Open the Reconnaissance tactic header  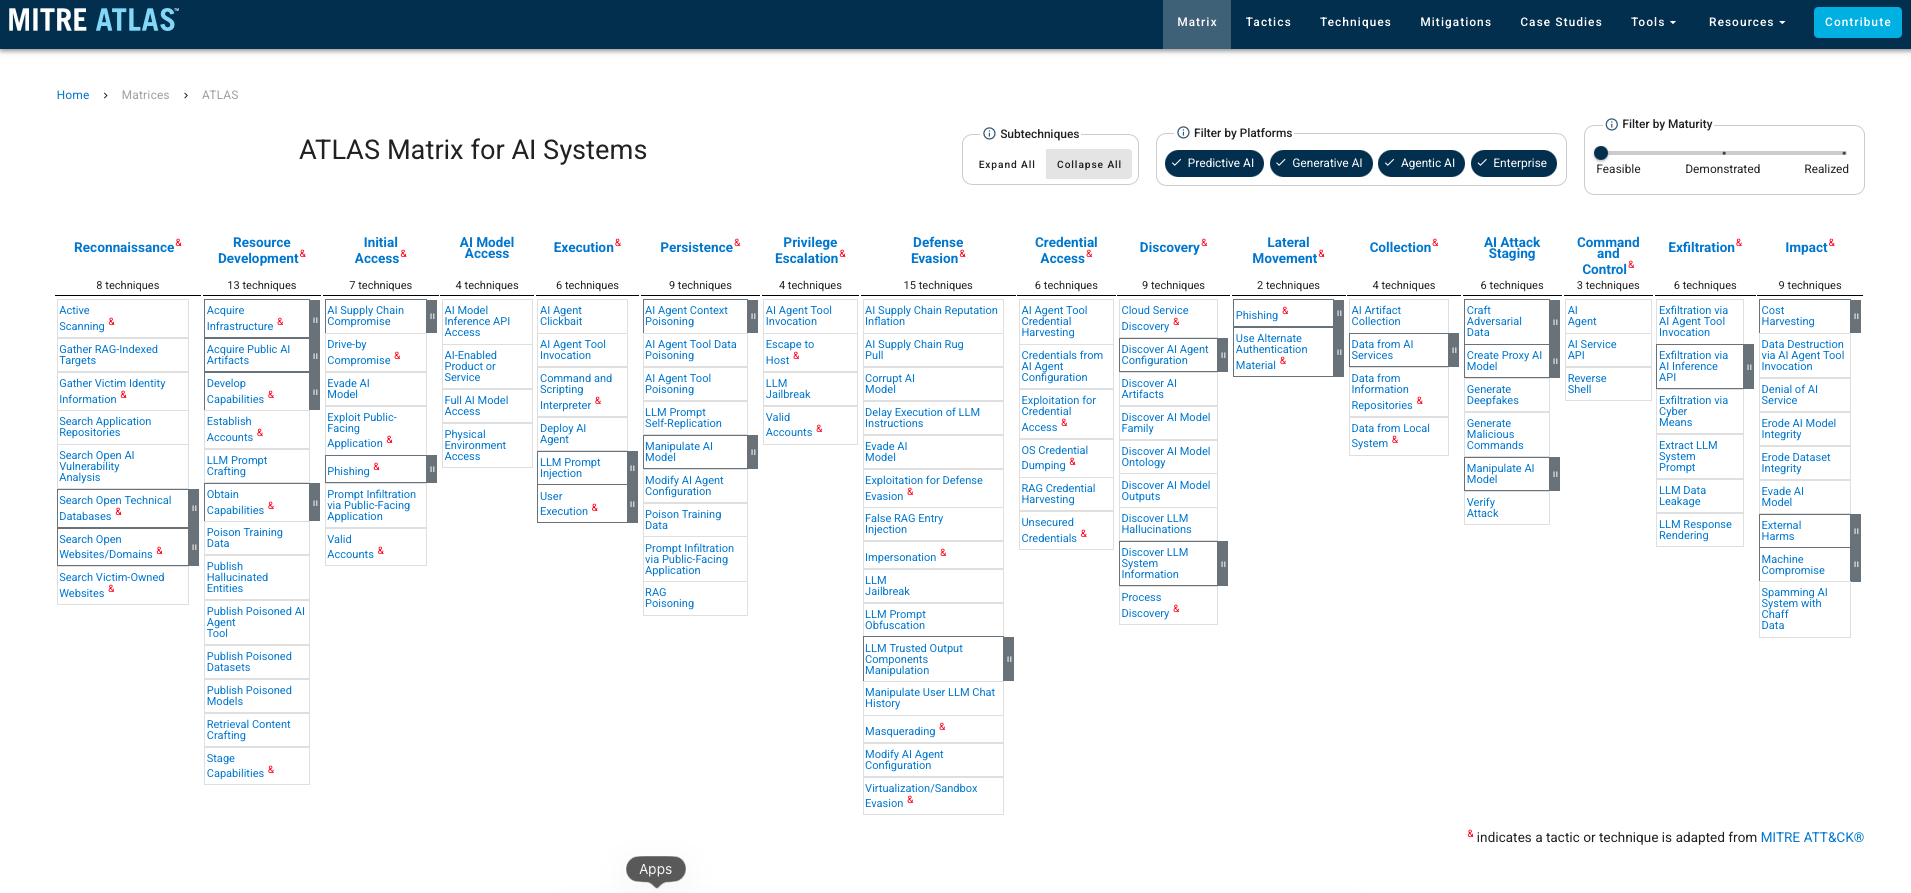[x=124, y=248]
